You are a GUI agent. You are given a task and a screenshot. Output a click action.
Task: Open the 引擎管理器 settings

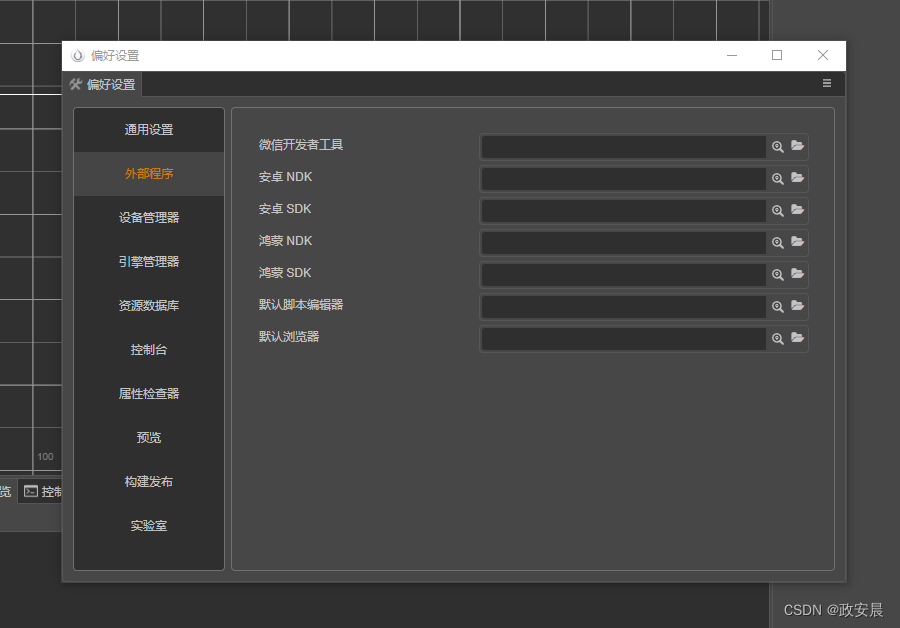click(x=149, y=262)
